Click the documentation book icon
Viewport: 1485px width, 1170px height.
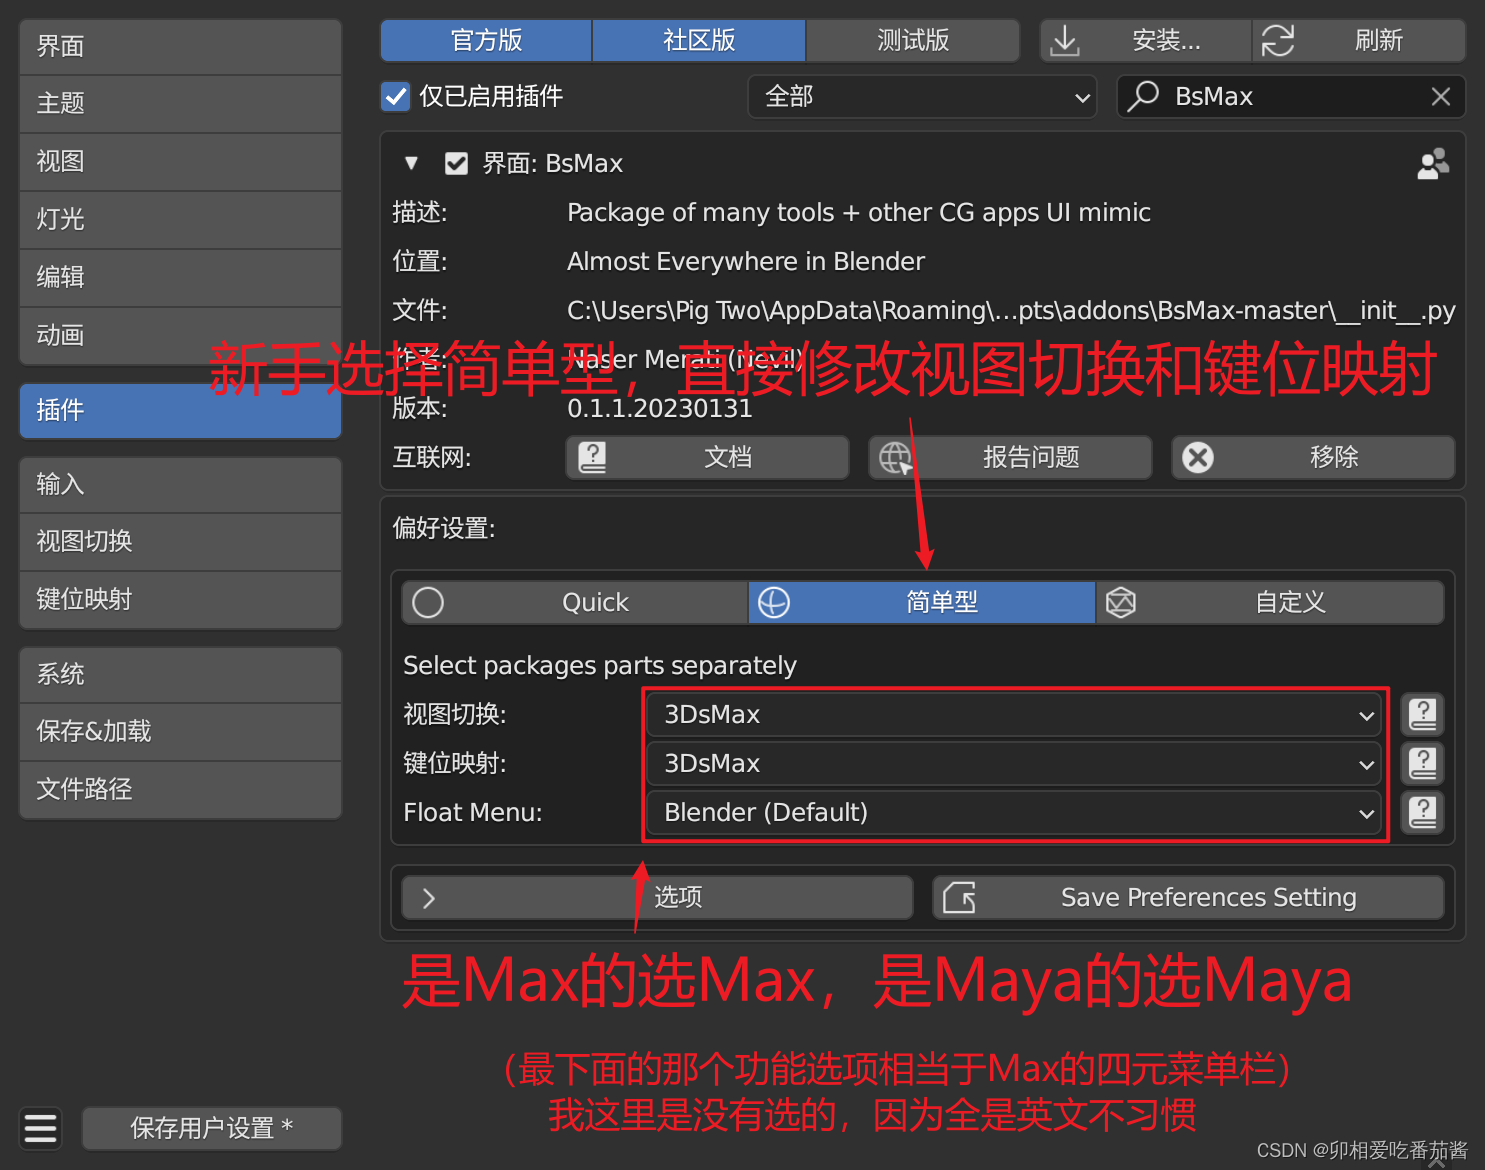click(x=592, y=458)
